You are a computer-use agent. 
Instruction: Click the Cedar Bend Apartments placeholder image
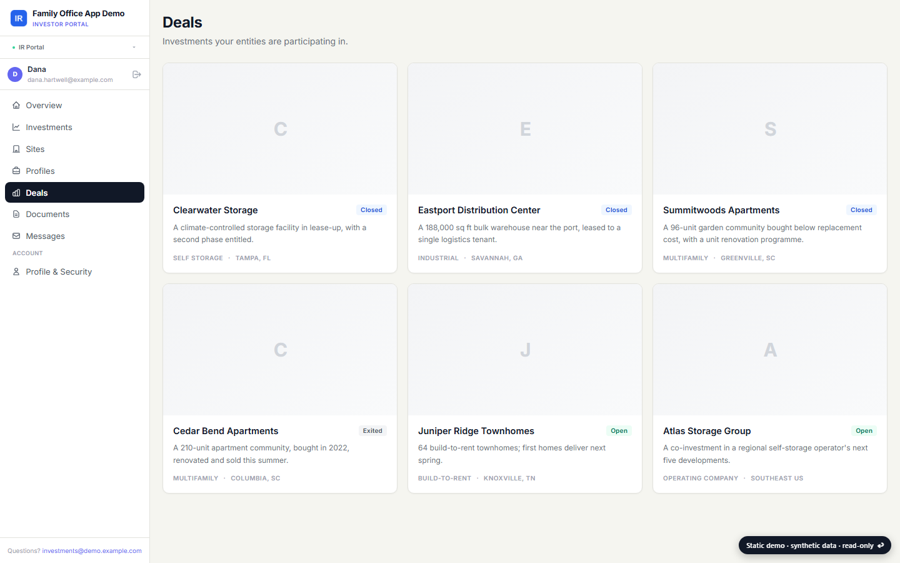click(x=280, y=350)
